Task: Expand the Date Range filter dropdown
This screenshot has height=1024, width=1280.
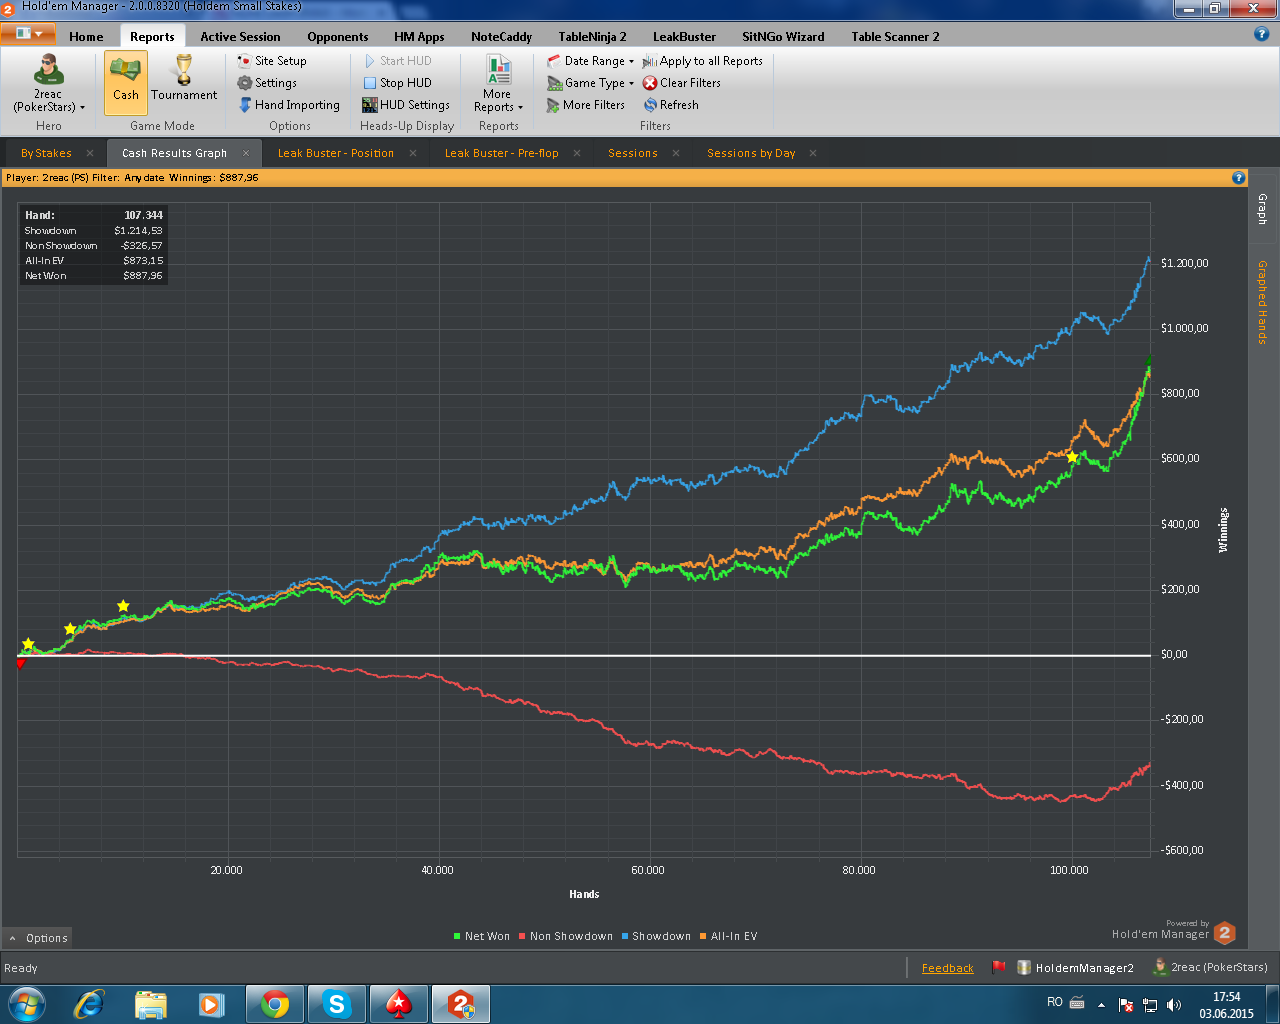Action: tap(591, 61)
